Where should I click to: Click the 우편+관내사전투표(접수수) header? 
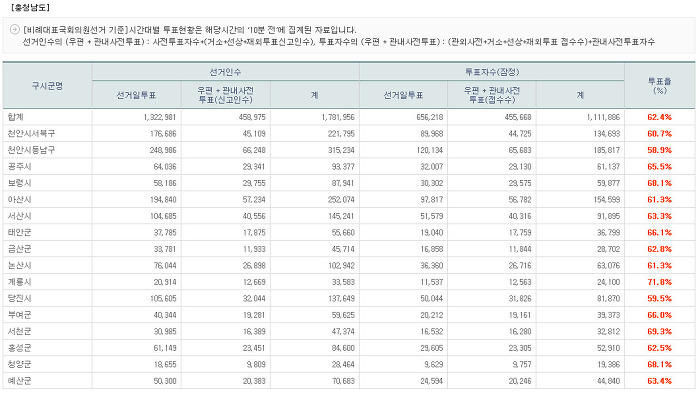click(492, 95)
